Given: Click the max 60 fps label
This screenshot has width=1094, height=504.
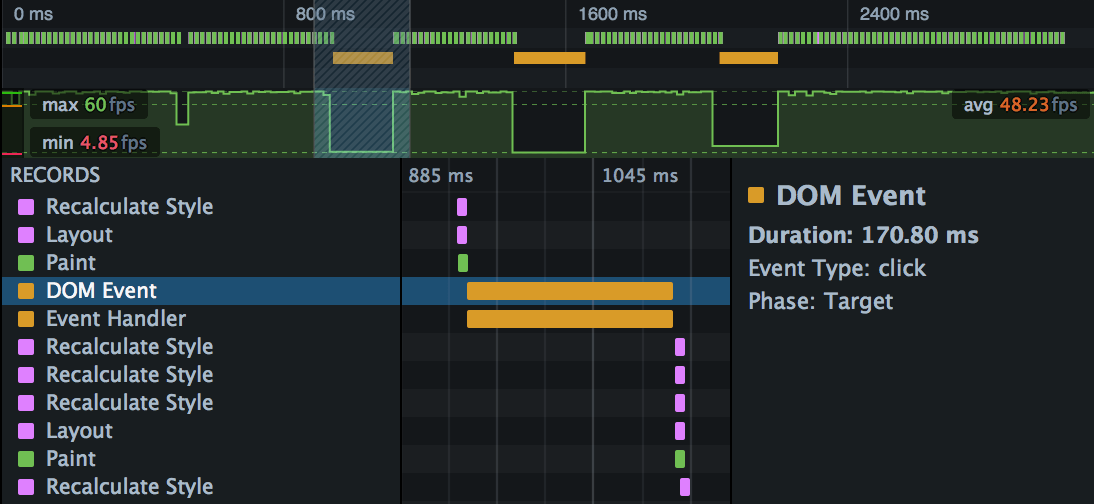Looking at the screenshot, I should pos(88,105).
